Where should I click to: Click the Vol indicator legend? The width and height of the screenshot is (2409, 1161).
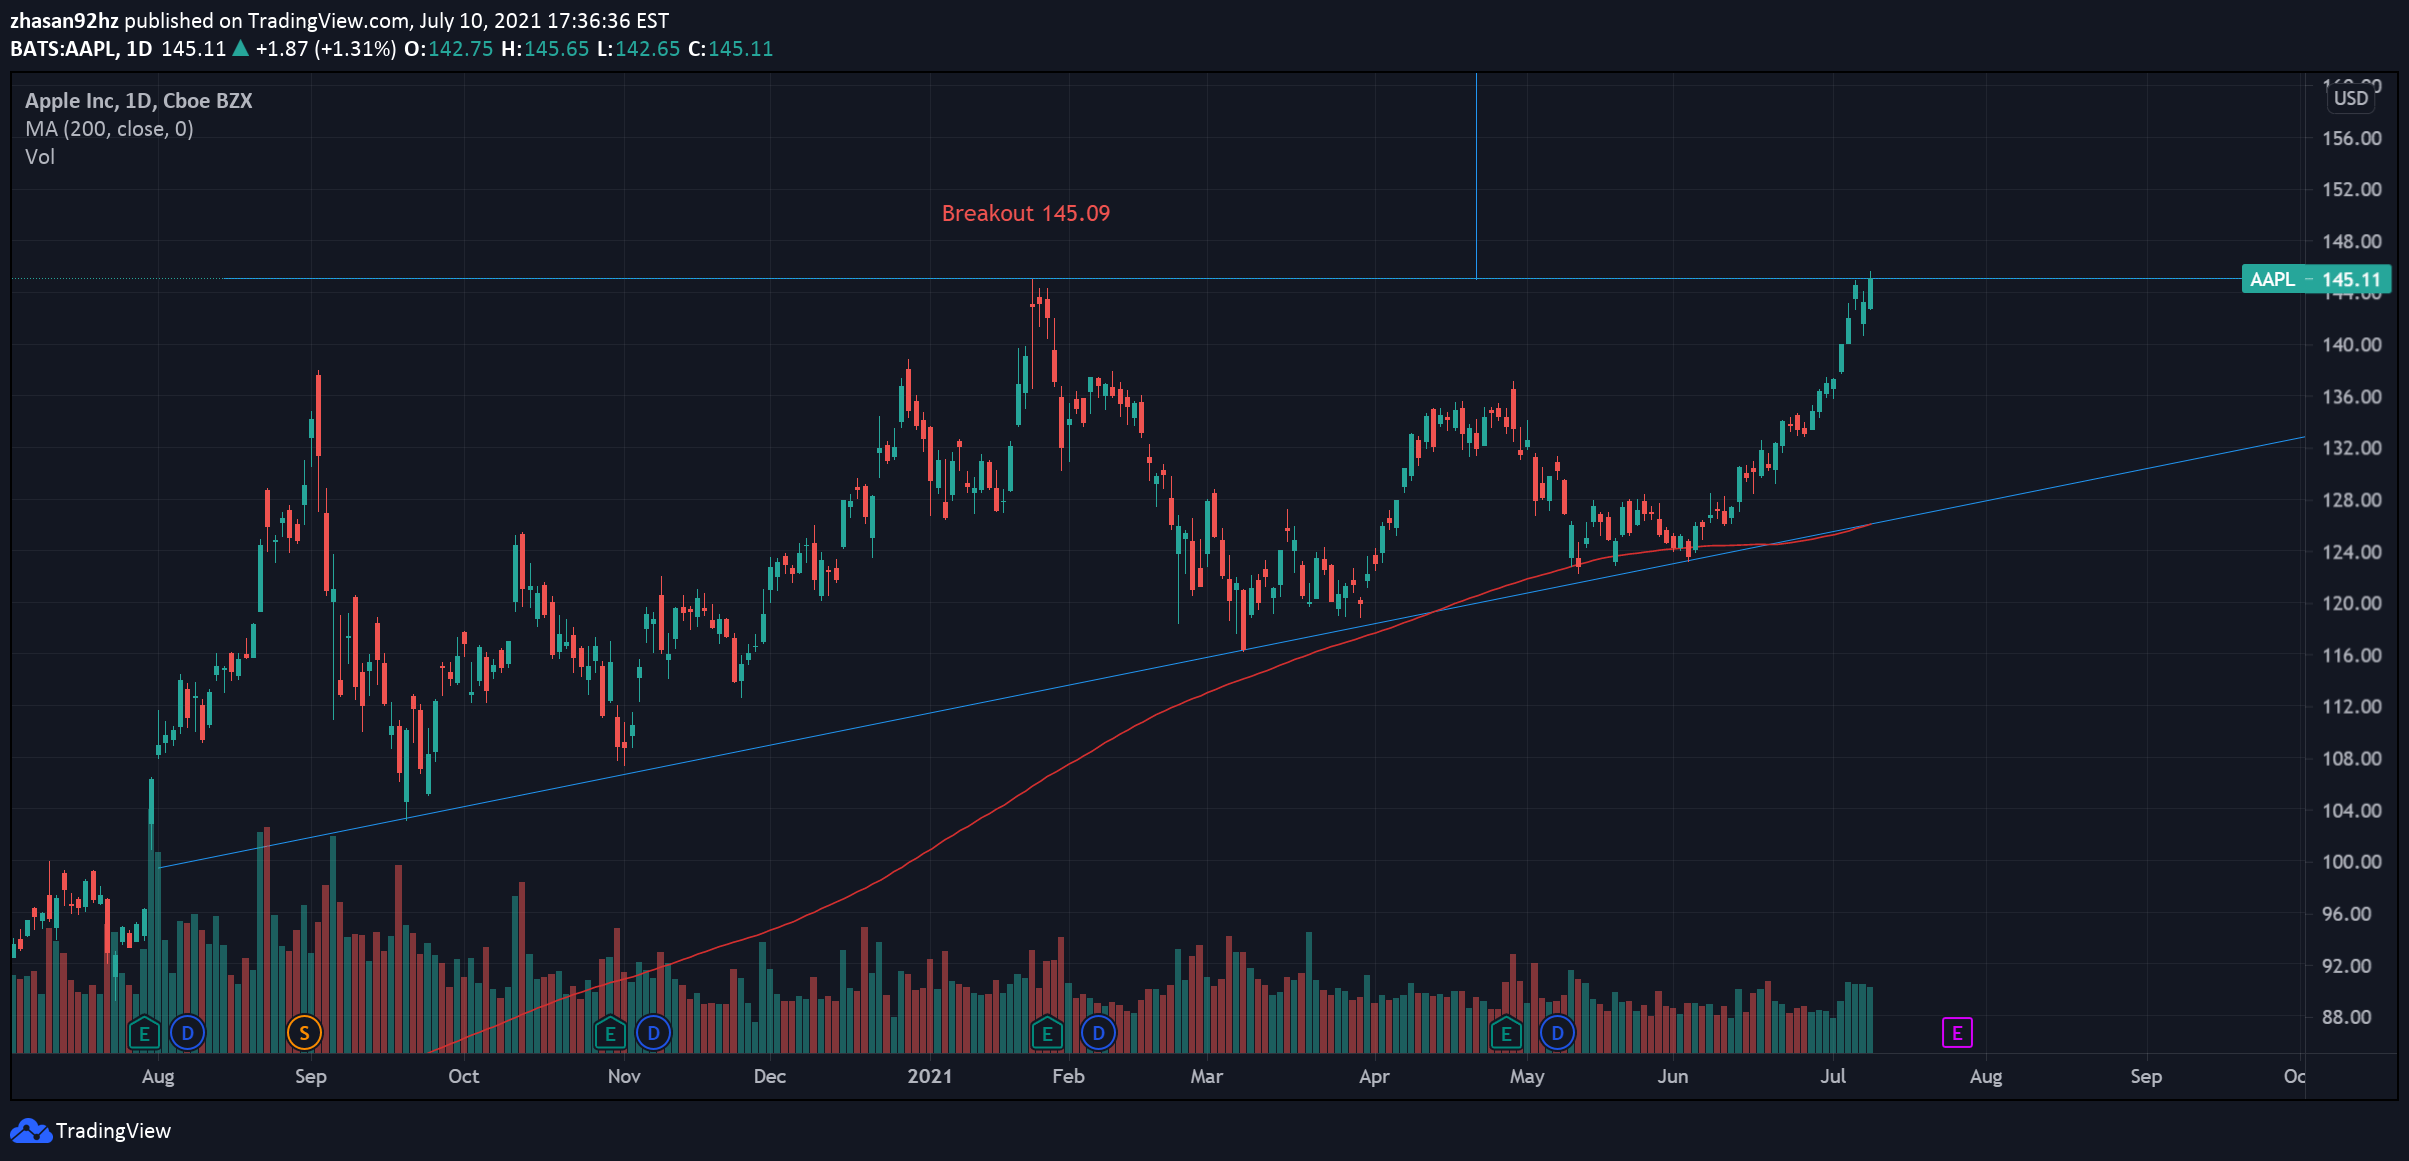[40, 157]
